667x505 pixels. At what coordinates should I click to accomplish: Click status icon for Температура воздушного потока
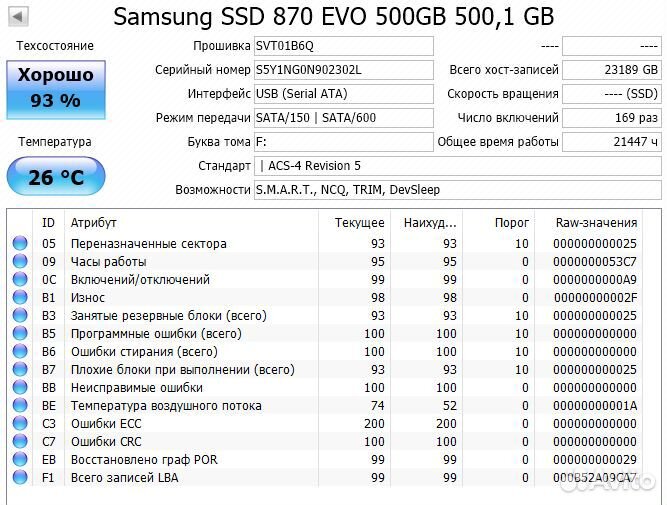click(x=20, y=405)
